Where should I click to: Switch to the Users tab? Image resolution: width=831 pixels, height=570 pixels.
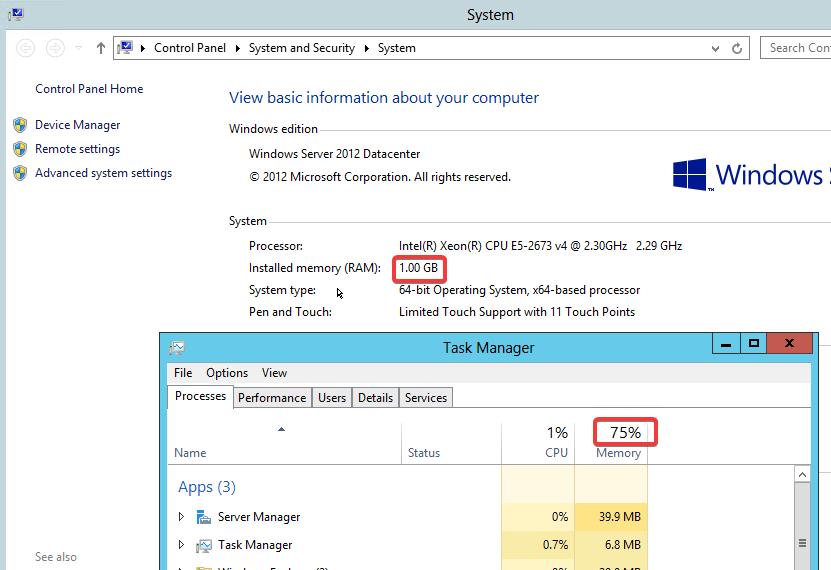[x=332, y=398]
